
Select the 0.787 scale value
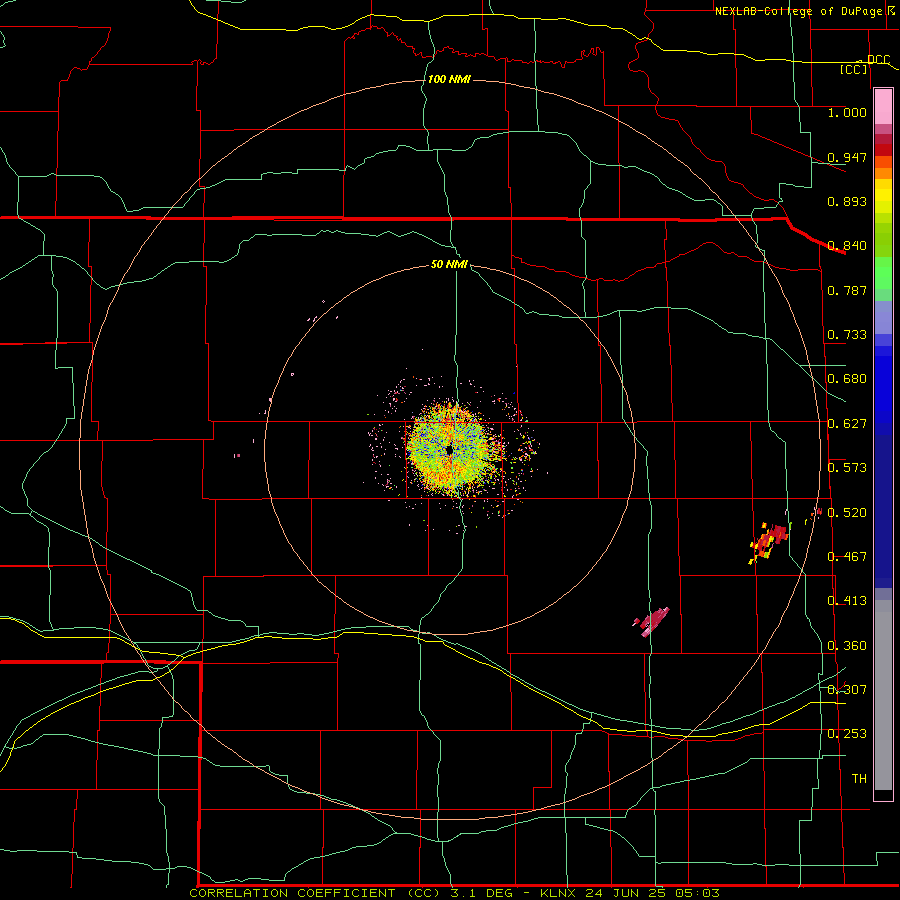[x=847, y=290]
